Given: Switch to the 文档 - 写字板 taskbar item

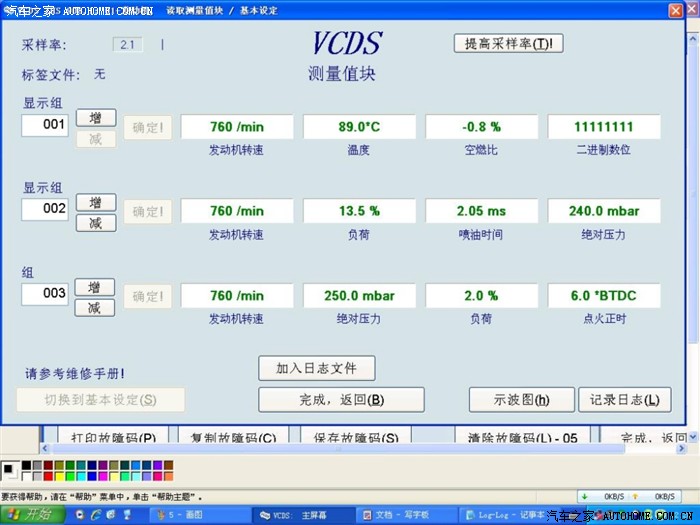Looking at the screenshot, I should pyautogui.click(x=407, y=515).
